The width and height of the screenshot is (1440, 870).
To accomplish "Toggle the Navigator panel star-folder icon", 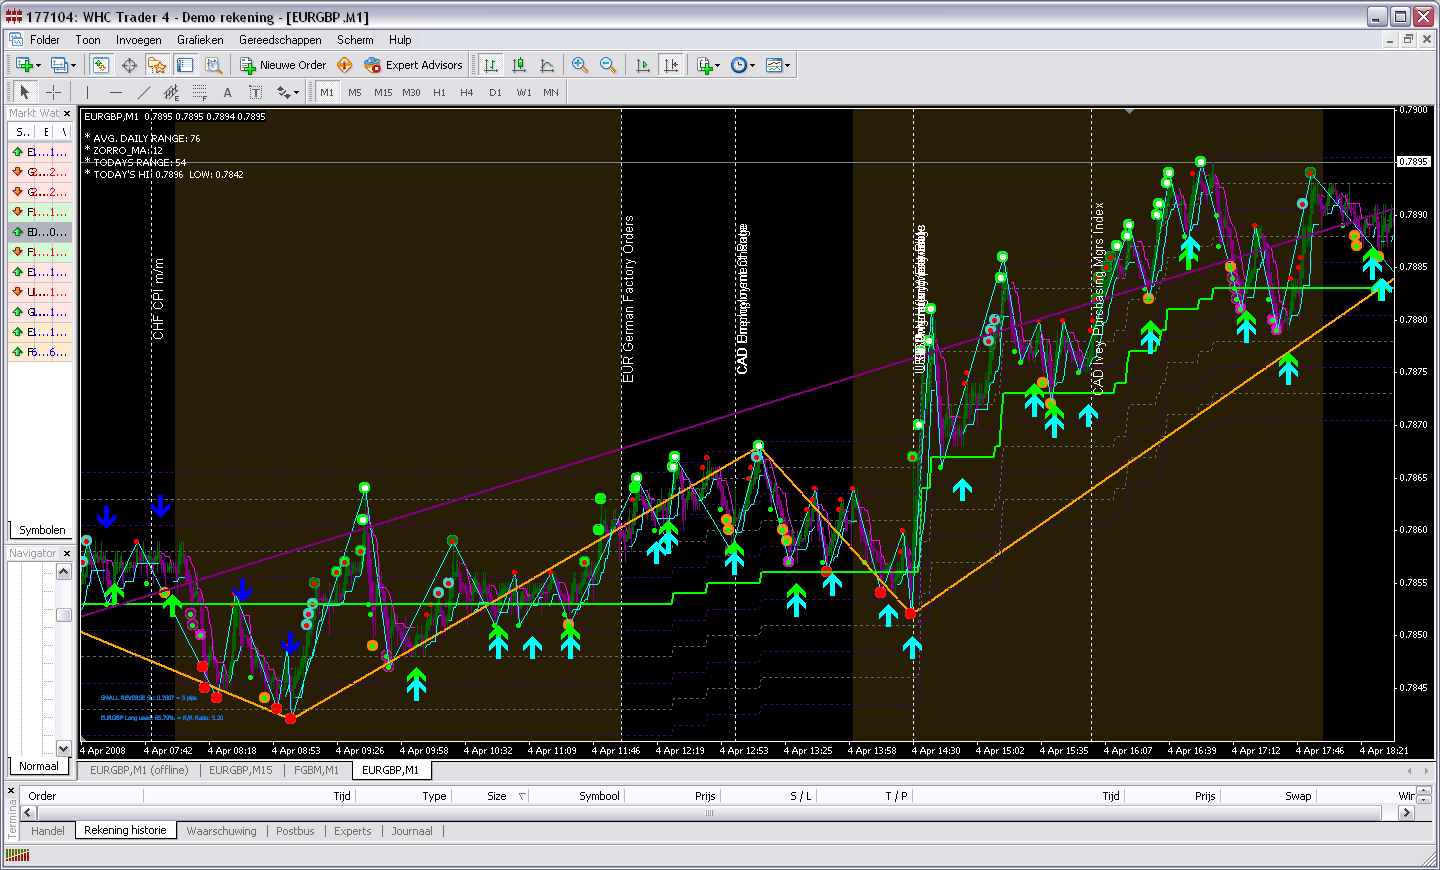I will click(x=157, y=65).
